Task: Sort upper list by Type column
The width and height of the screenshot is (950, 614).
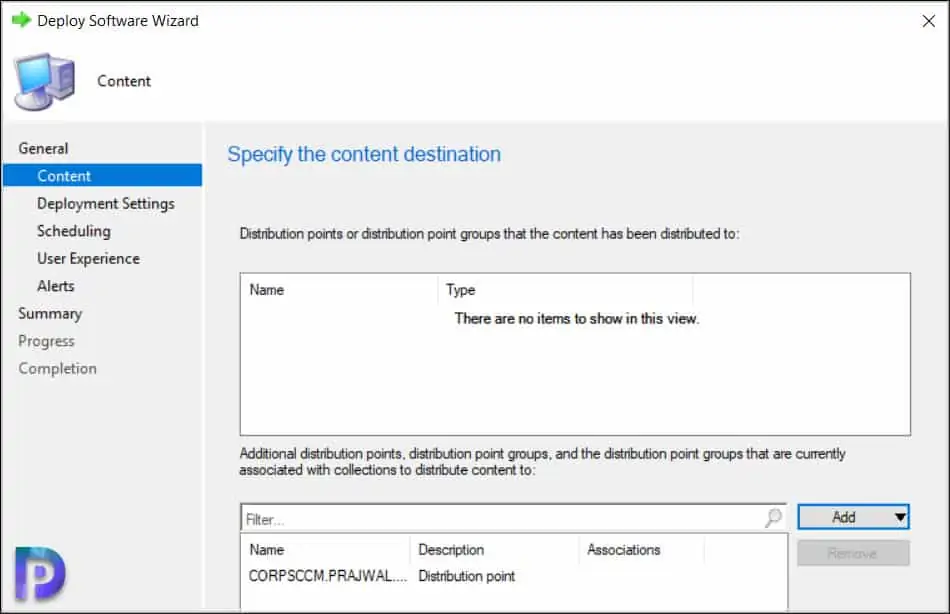Action: click(x=565, y=290)
